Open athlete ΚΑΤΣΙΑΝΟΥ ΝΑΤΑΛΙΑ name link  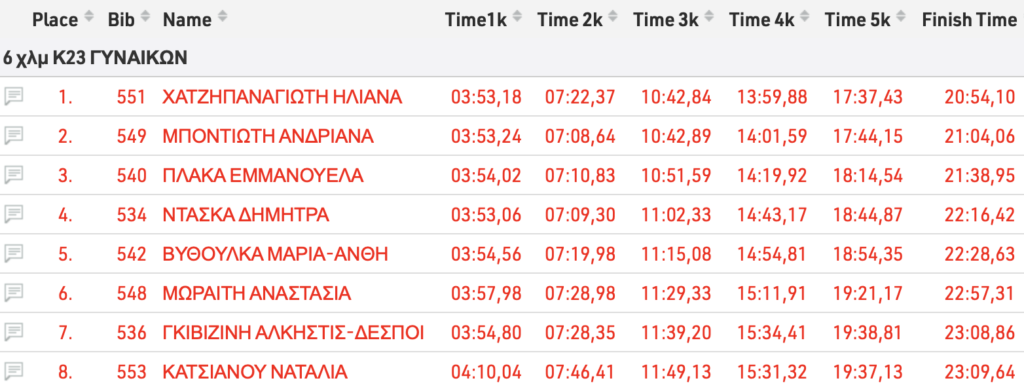255,372
